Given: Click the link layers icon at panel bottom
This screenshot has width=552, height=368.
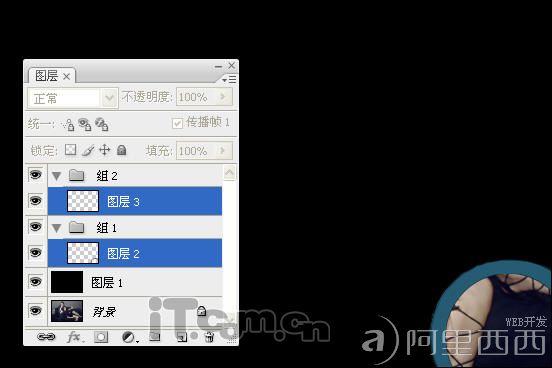Looking at the screenshot, I should [x=46, y=337].
